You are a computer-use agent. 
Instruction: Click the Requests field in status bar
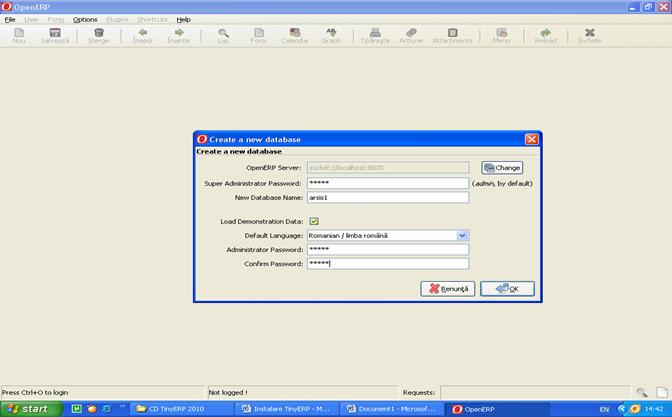coord(535,392)
